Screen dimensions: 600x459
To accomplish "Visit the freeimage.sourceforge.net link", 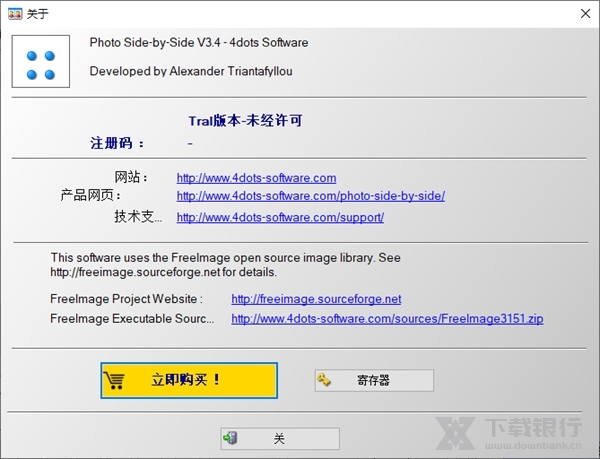I will coord(316,299).
